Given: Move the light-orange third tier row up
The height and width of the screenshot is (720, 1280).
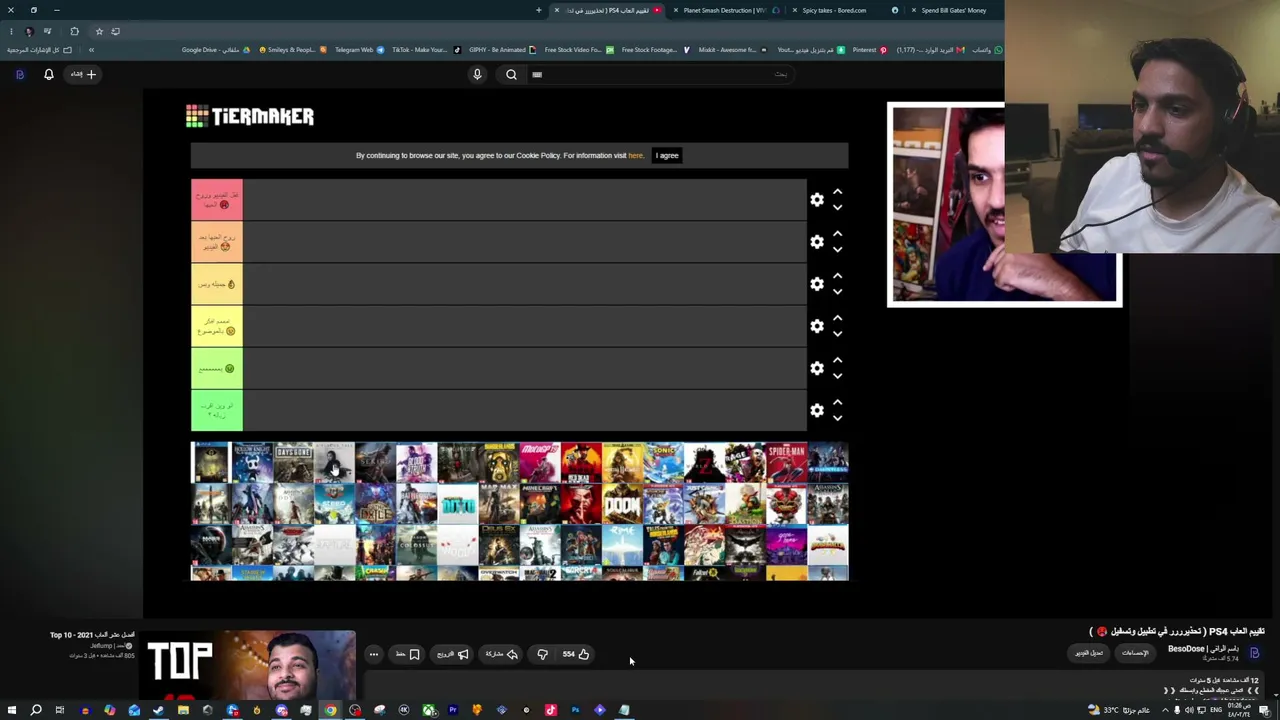Looking at the screenshot, I should (x=838, y=276).
